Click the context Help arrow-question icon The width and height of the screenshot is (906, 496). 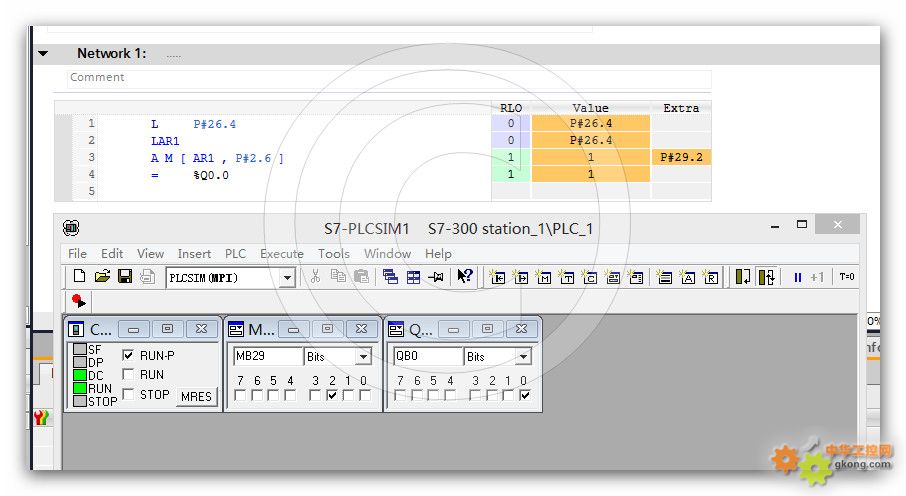pyautogui.click(x=465, y=276)
